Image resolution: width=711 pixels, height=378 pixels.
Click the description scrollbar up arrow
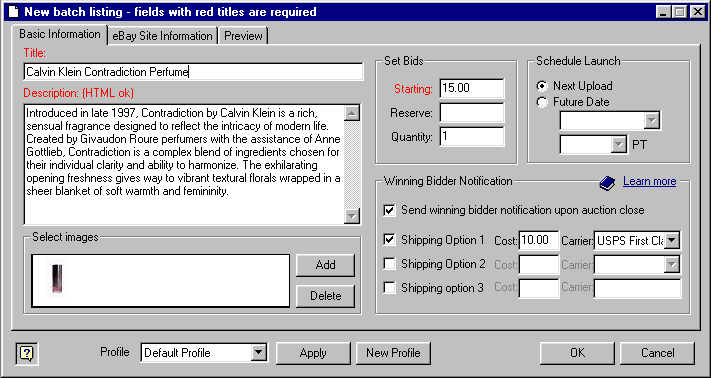[x=352, y=113]
